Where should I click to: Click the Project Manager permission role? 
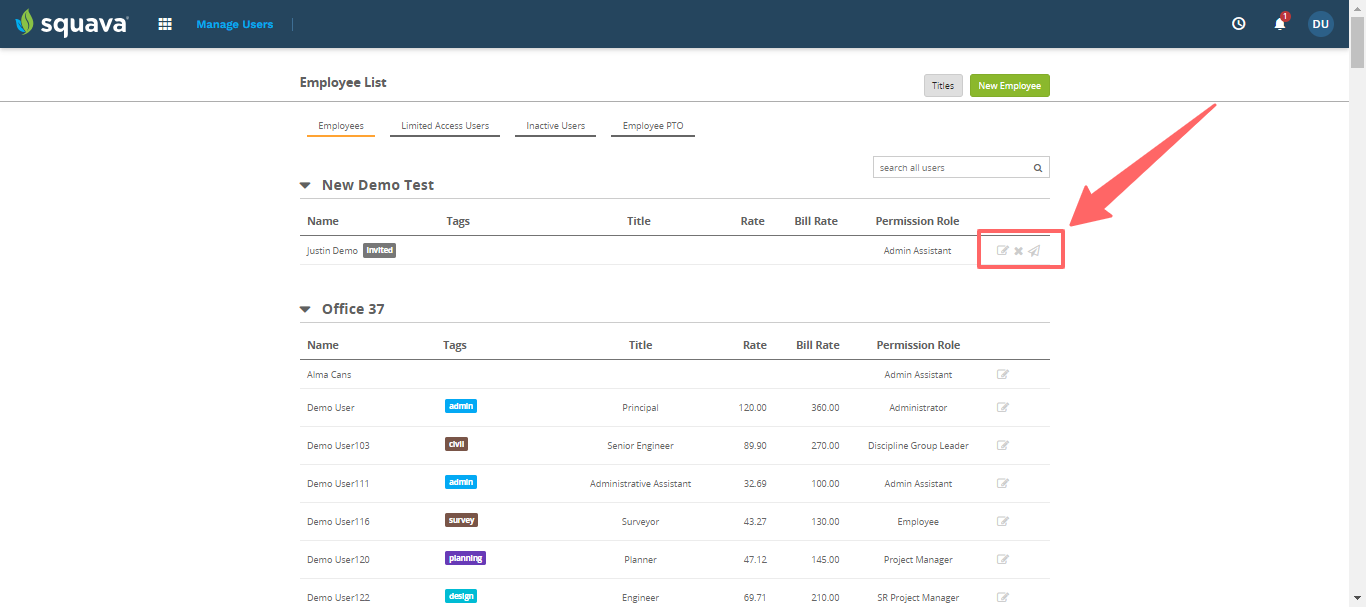point(918,560)
